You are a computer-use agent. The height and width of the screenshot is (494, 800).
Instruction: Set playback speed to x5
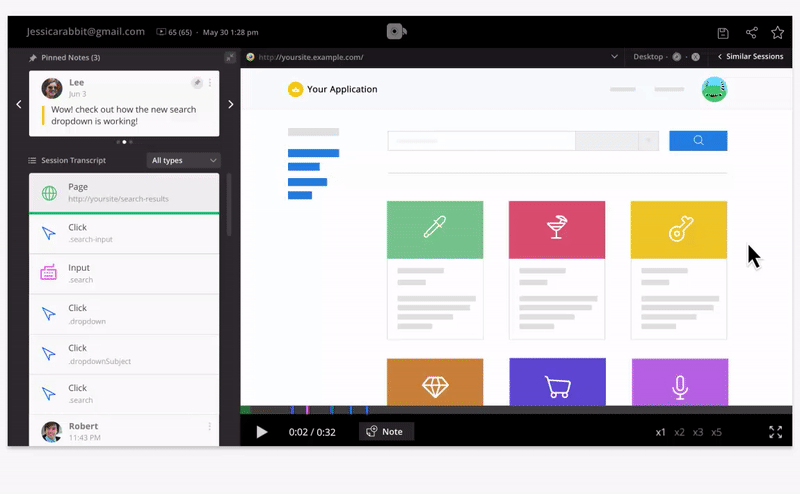(x=716, y=433)
